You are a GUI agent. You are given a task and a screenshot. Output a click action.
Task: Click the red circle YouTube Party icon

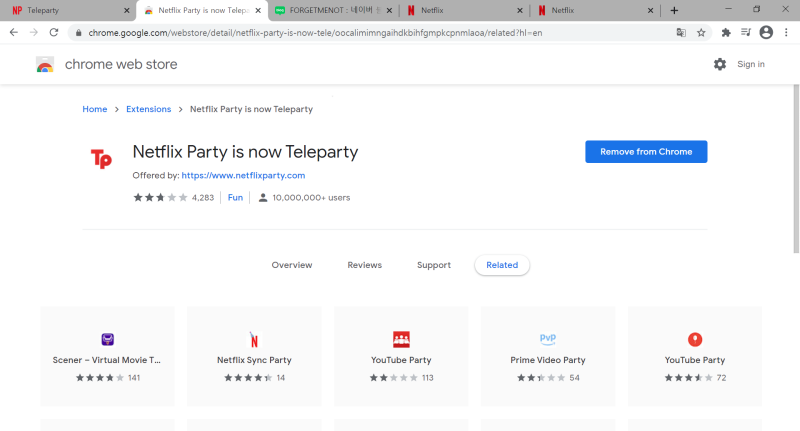pyautogui.click(x=695, y=339)
